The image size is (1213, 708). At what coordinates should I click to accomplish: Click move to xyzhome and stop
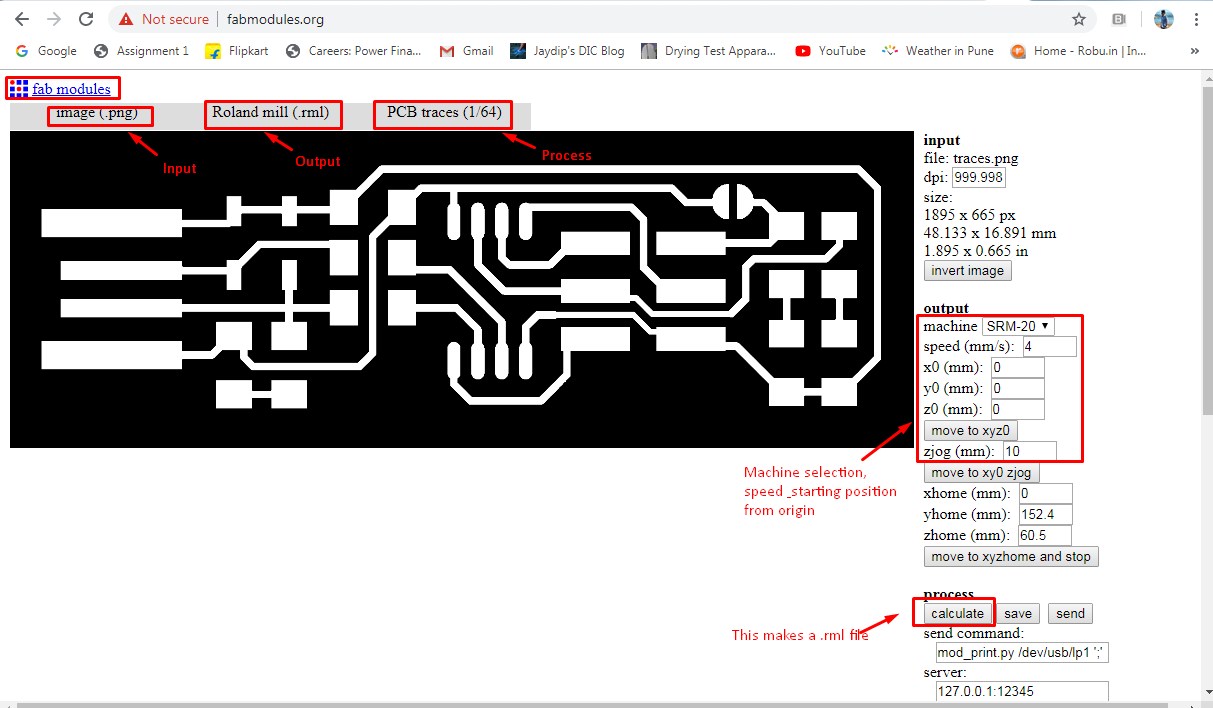1011,557
